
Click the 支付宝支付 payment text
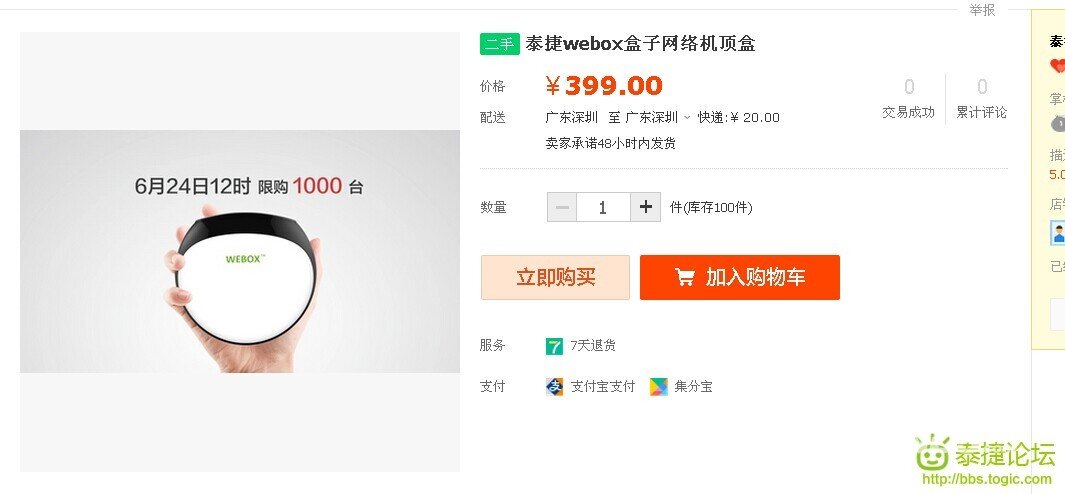(x=602, y=387)
